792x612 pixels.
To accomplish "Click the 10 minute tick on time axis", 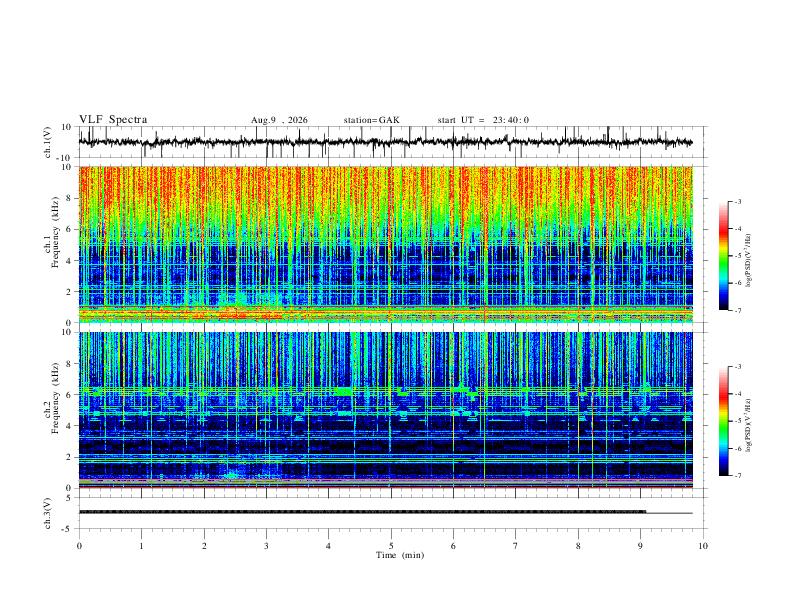I will point(703,546).
